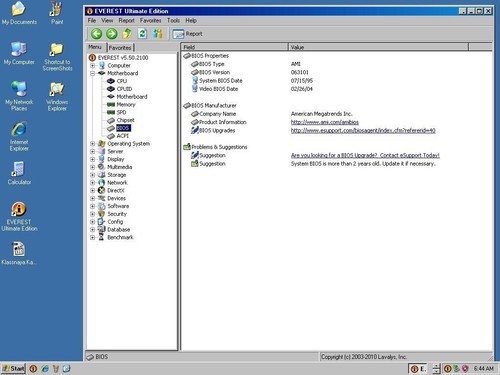Open the File menu

click(92, 21)
